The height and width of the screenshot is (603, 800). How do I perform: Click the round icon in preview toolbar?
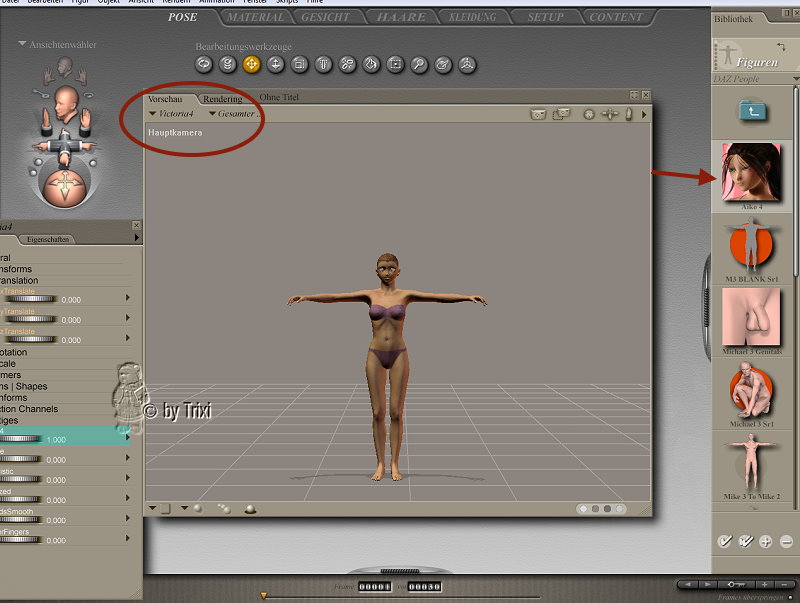(589, 115)
